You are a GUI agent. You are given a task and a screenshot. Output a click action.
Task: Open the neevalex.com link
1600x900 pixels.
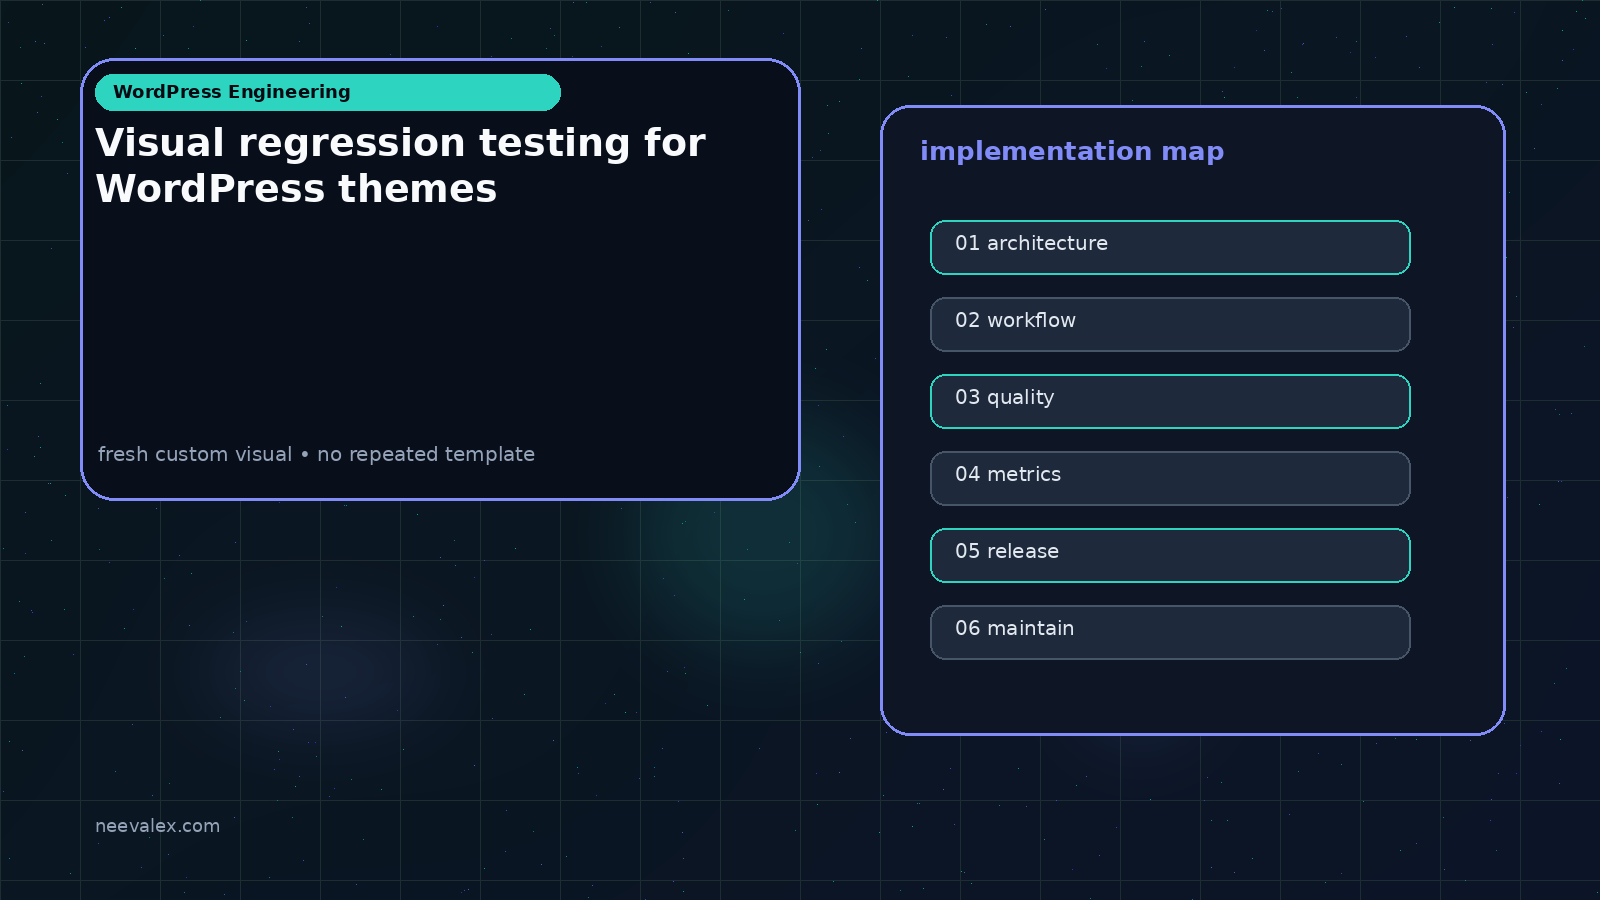click(x=157, y=826)
